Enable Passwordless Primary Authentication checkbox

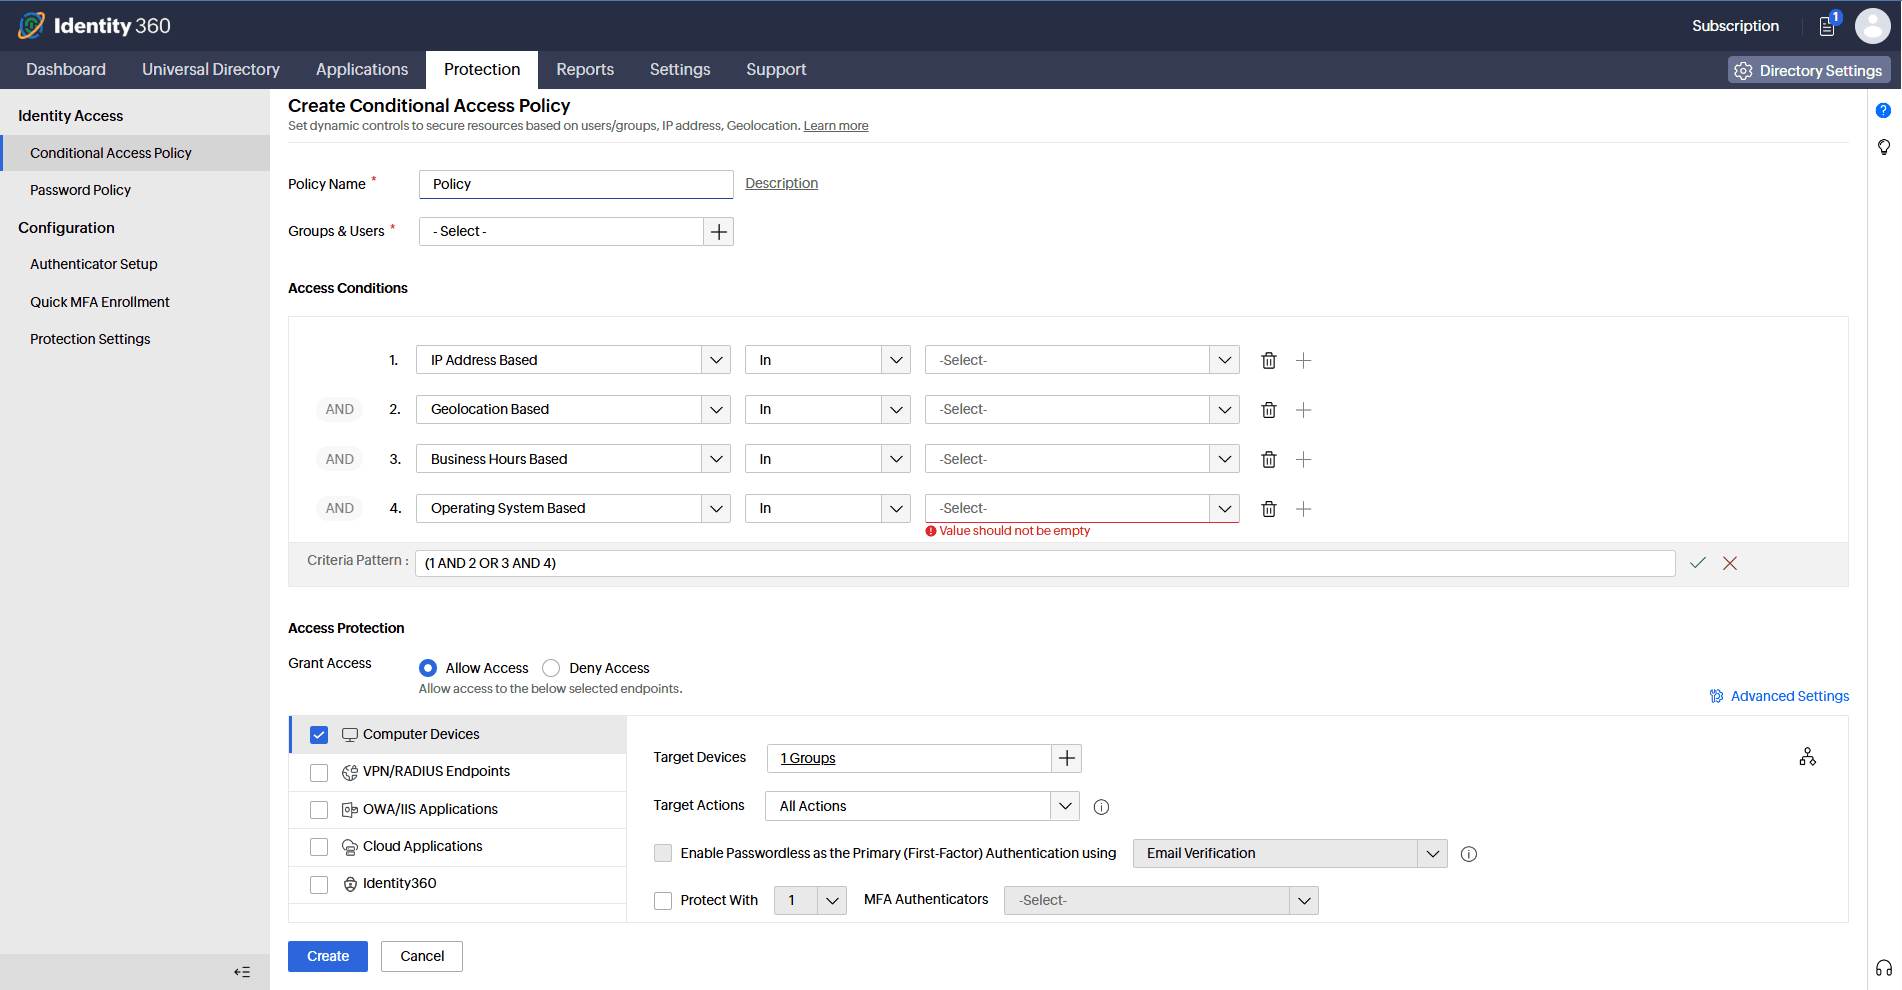click(x=663, y=853)
